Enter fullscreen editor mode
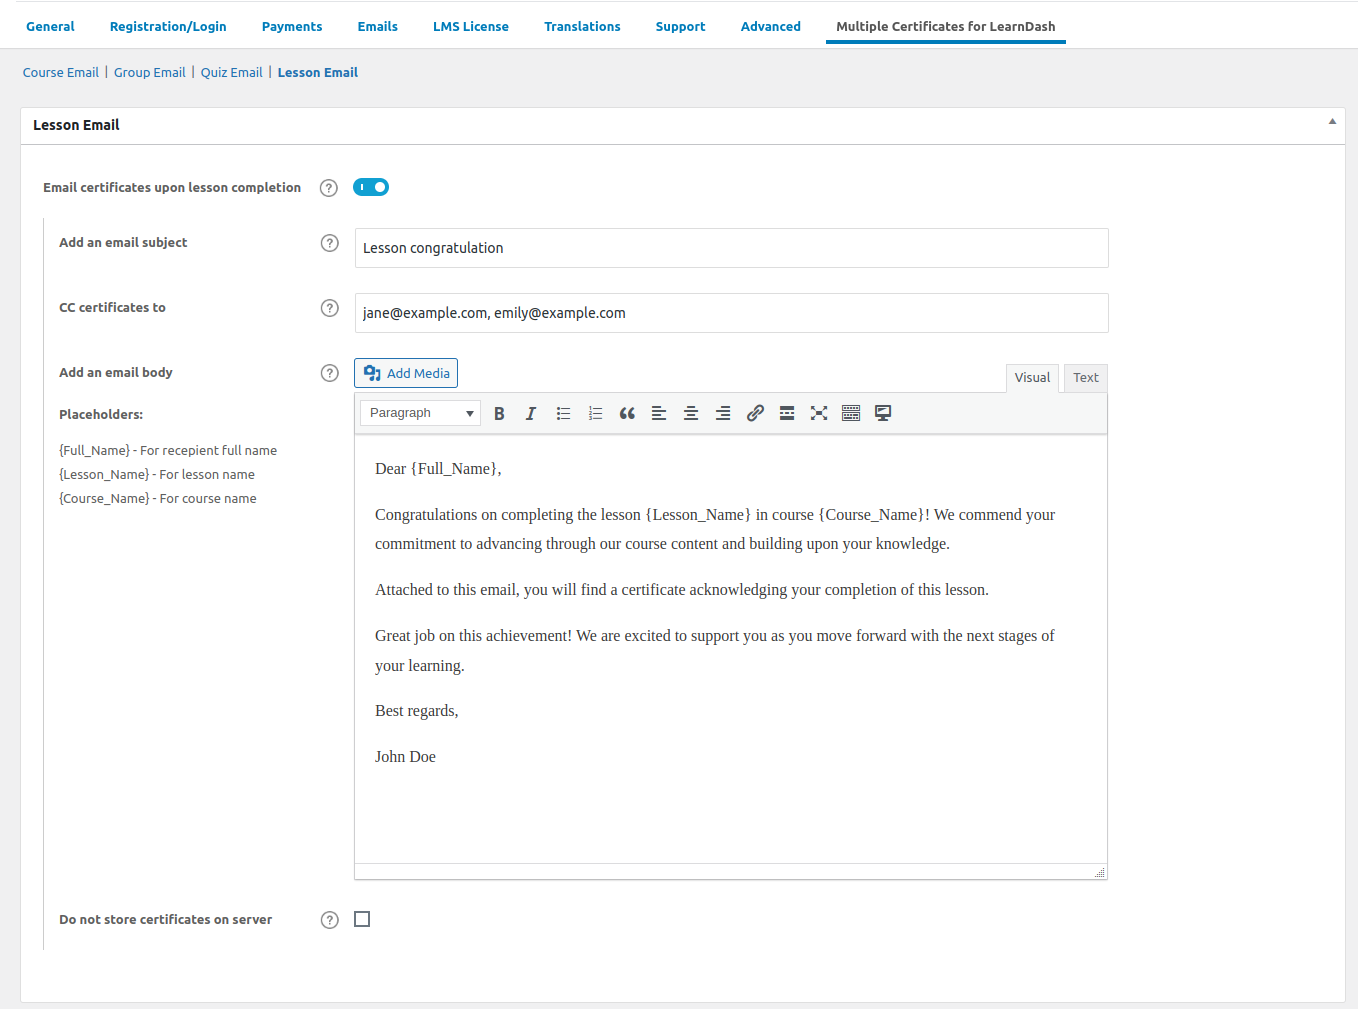Screen dimensions: 1358x1009 pos(819,413)
